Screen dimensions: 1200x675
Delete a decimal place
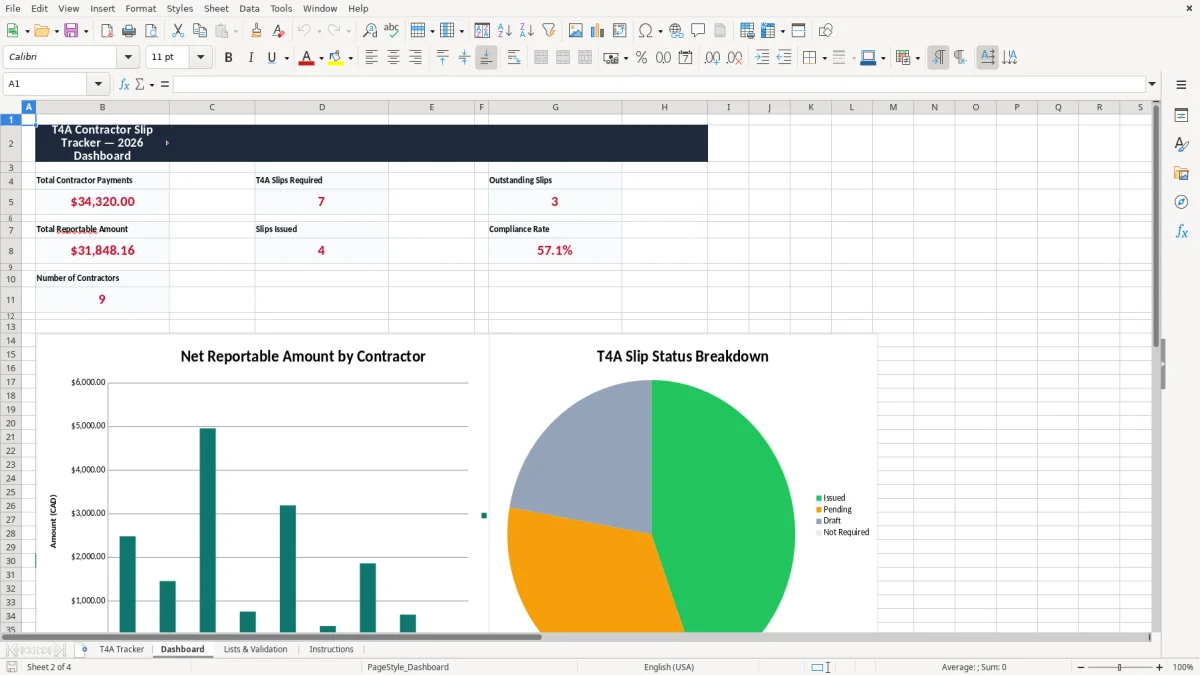pyautogui.click(x=734, y=58)
